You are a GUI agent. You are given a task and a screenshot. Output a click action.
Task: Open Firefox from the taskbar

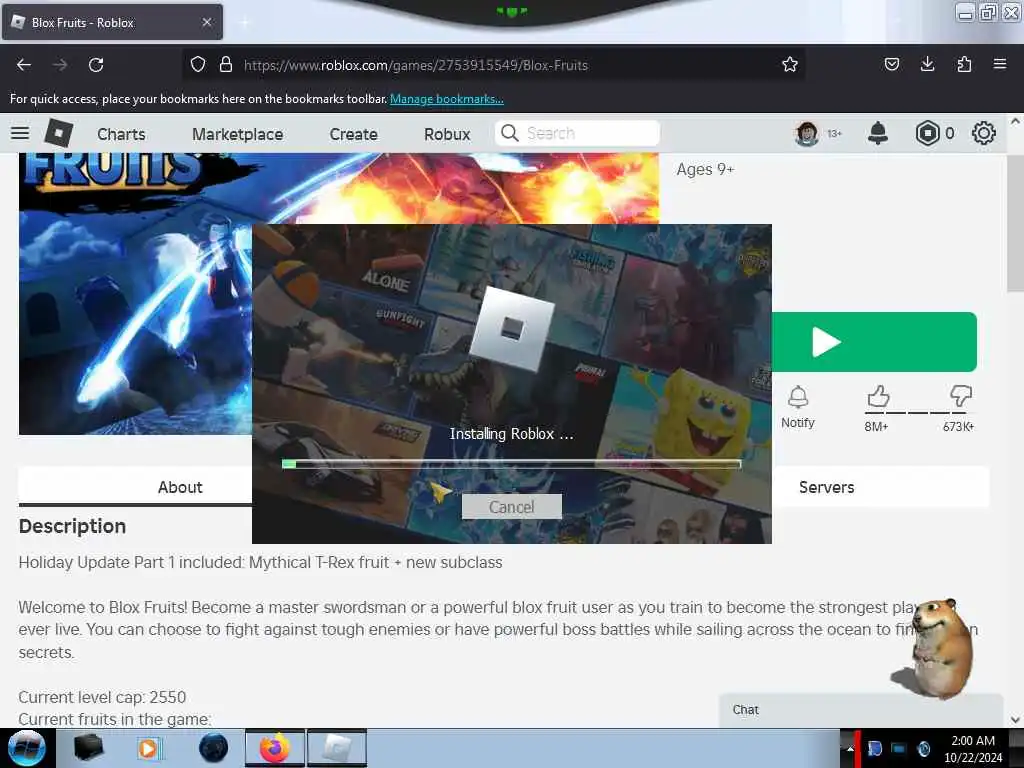[x=275, y=748]
